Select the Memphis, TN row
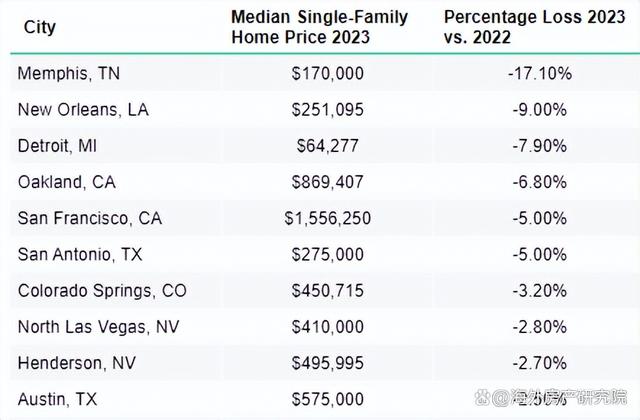Viewport: 640px width, 420px height. tap(325, 73)
